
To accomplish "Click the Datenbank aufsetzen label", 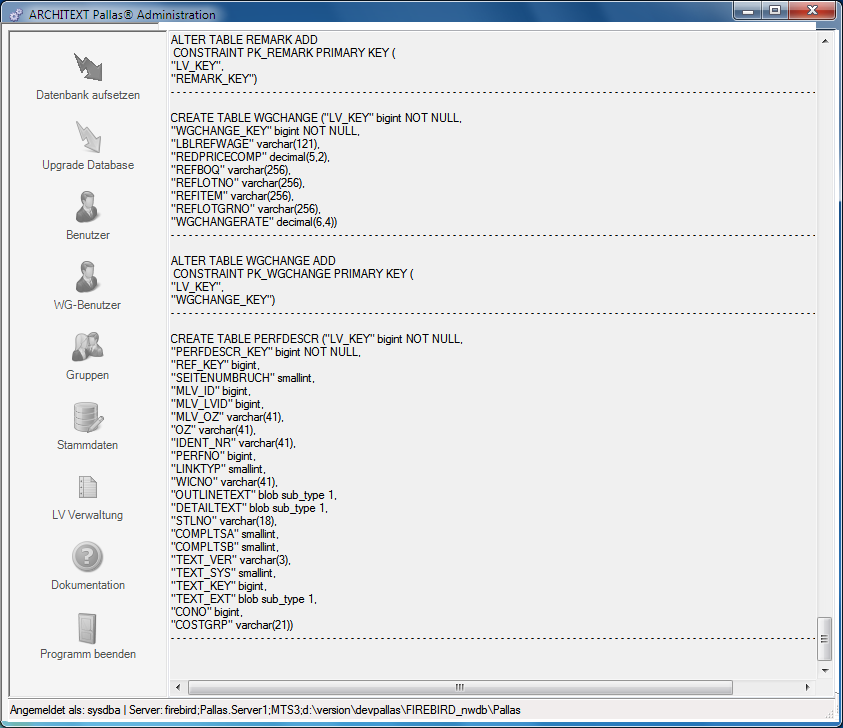I will (x=88, y=95).
